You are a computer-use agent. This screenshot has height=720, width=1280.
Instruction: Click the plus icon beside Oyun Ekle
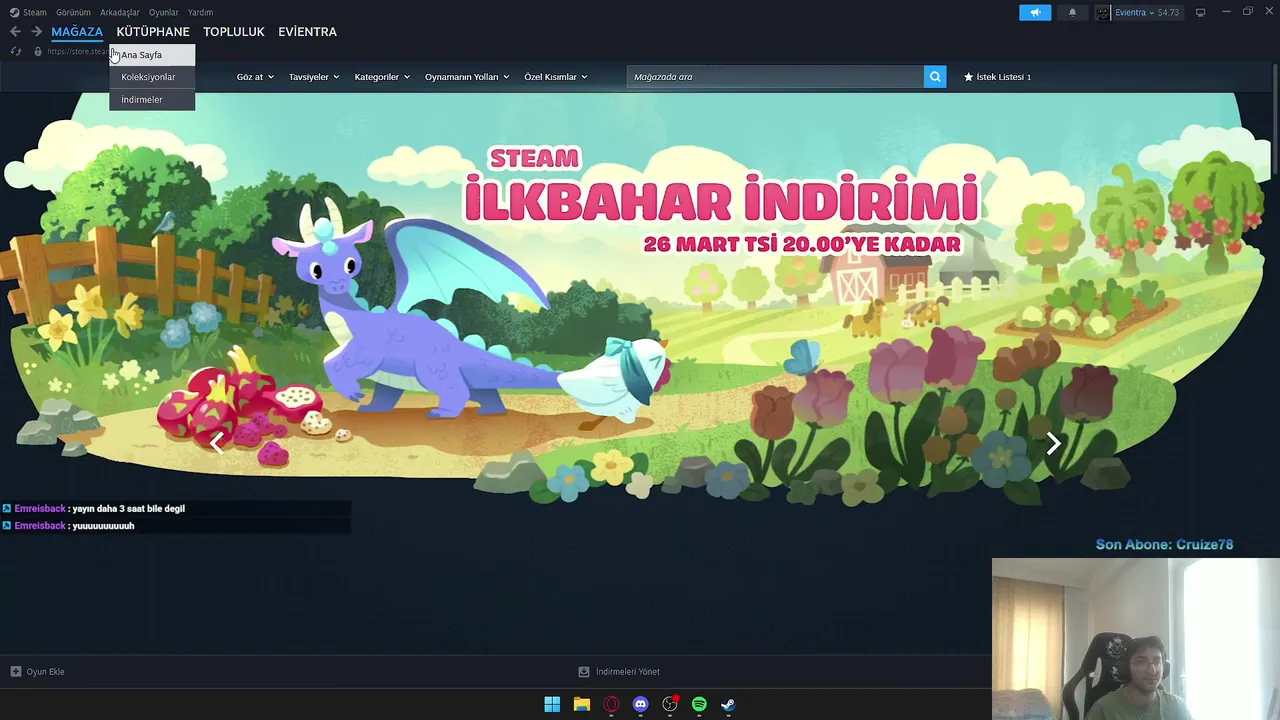tap(15, 671)
